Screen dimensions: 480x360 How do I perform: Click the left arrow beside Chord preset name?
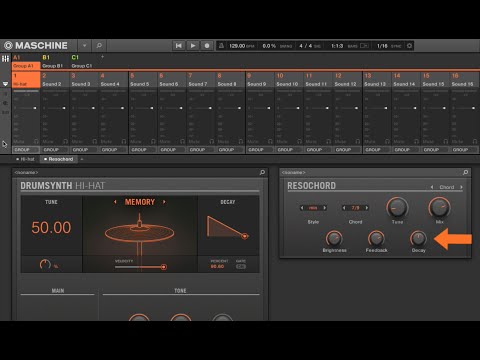pos(432,187)
